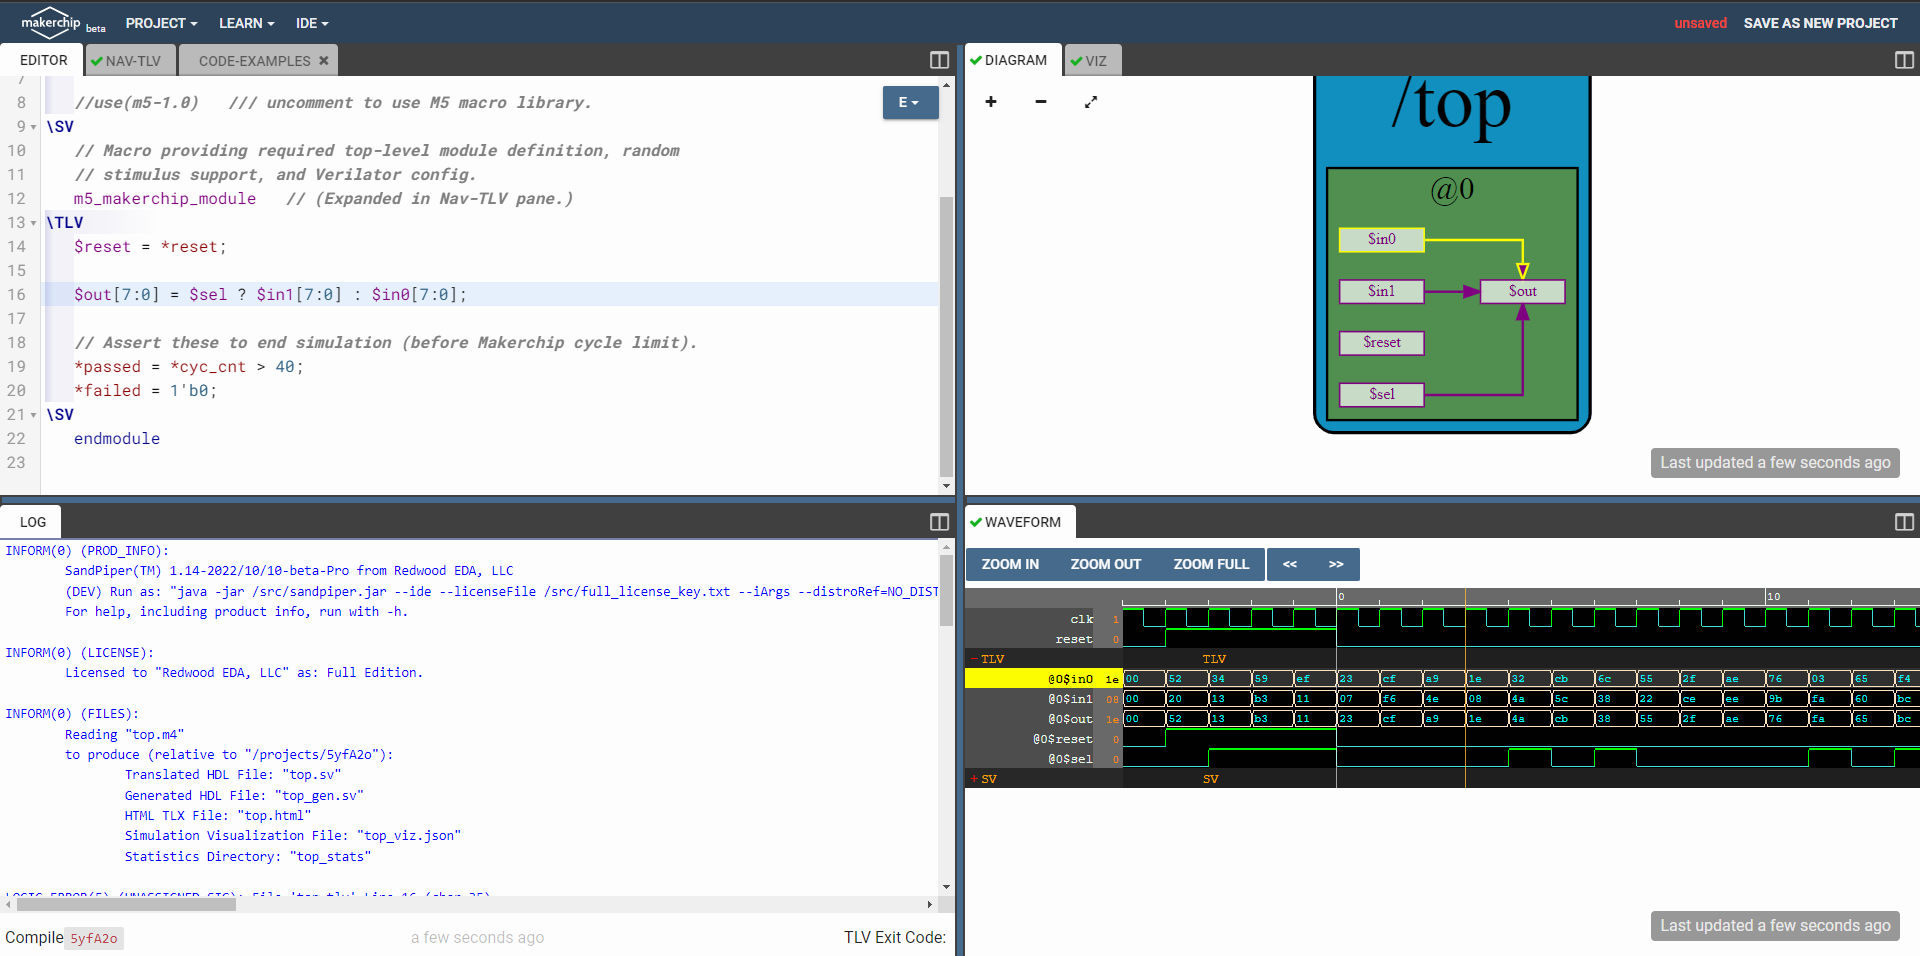This screenshot has height=956, width=1920.
Task: Open the E dropdown in the editor
Action: pyautogui.click(x=909, y=102)
